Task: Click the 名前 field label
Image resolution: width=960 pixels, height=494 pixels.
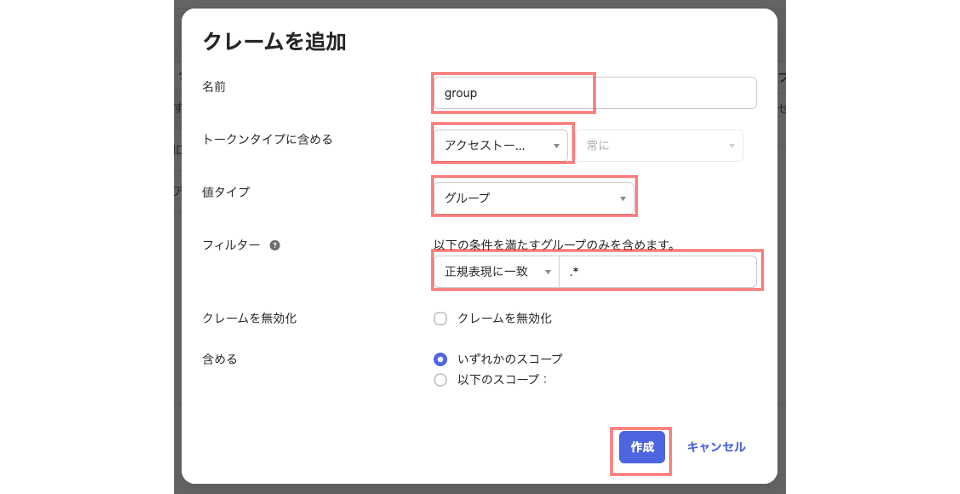Action: (214, 87)
